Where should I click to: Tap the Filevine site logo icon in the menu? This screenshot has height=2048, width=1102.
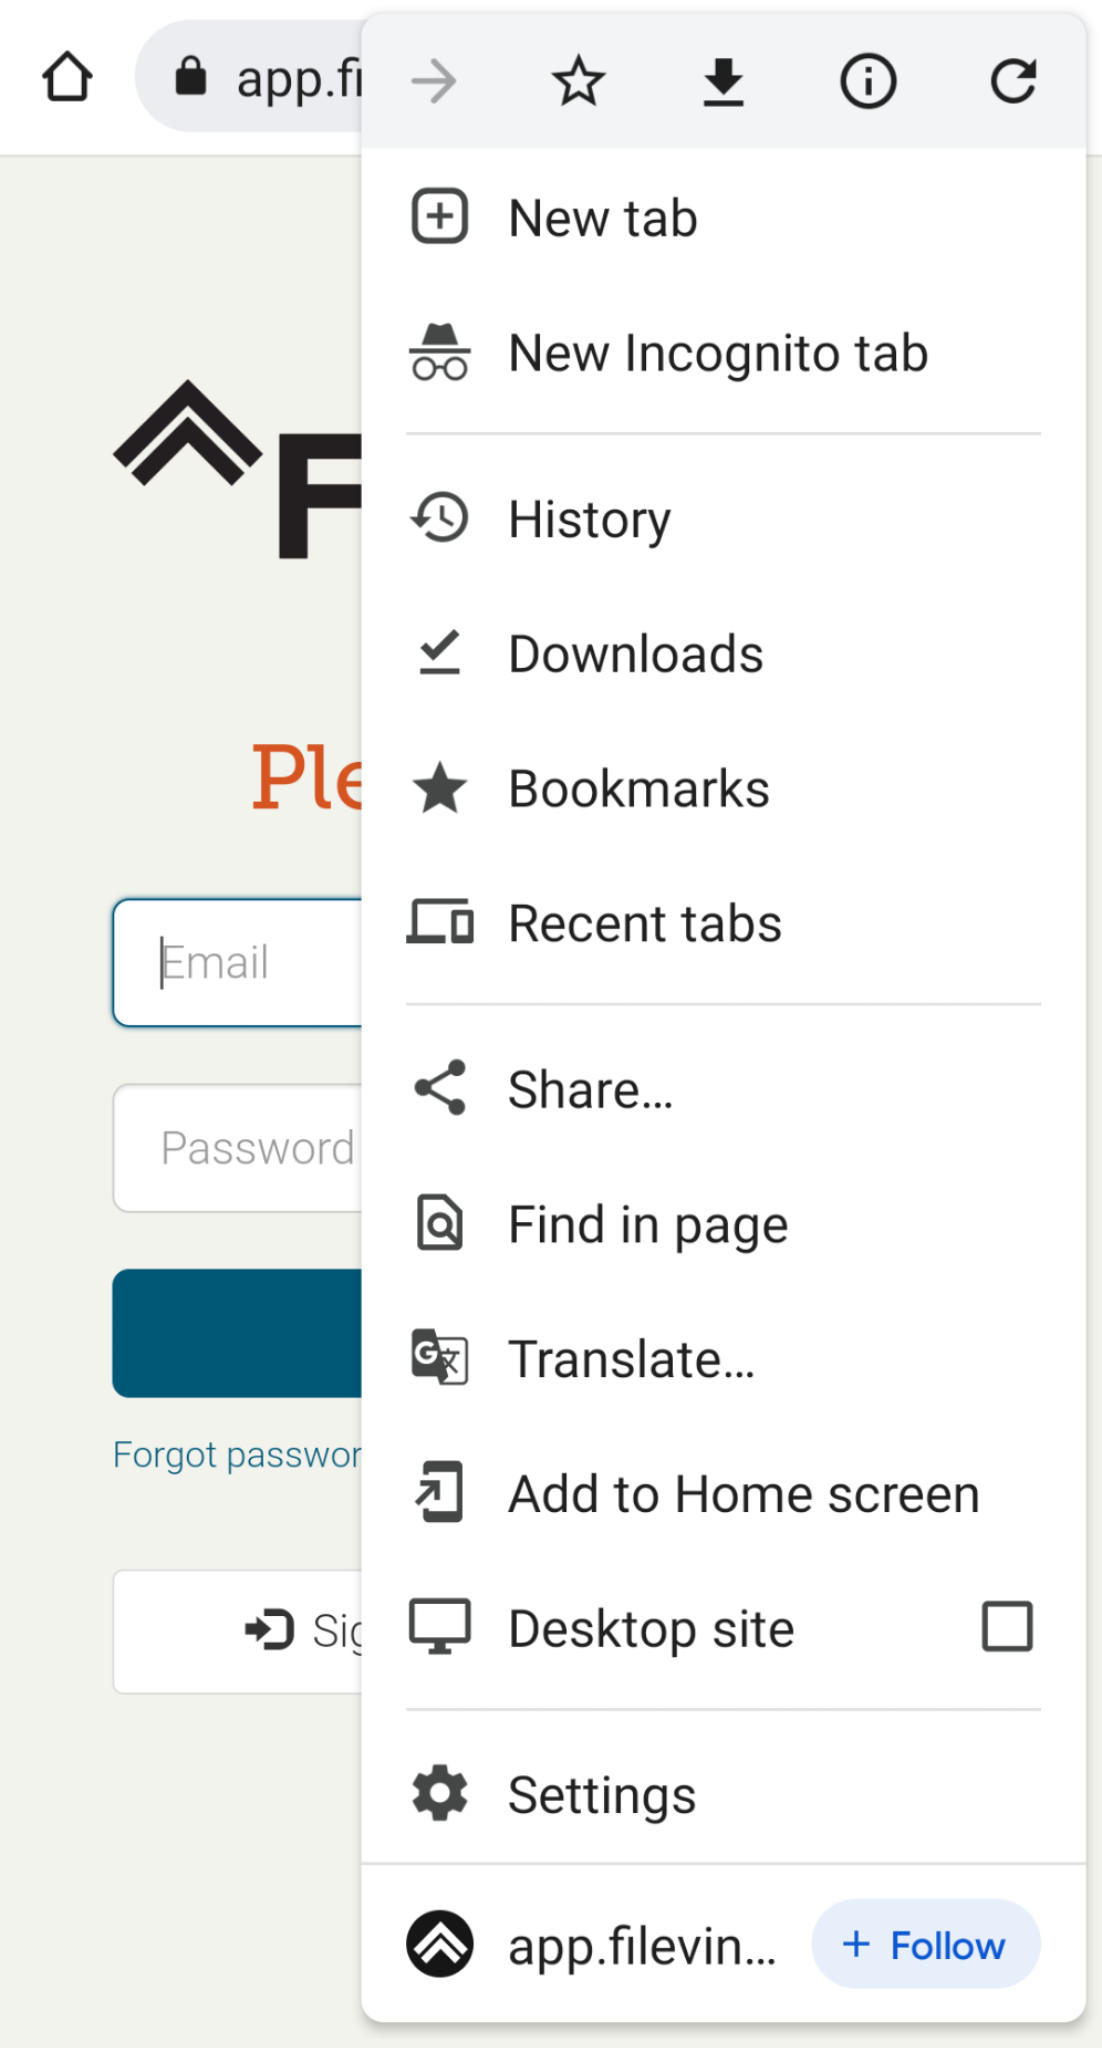pyautogui.click(x=439, y=1944)
